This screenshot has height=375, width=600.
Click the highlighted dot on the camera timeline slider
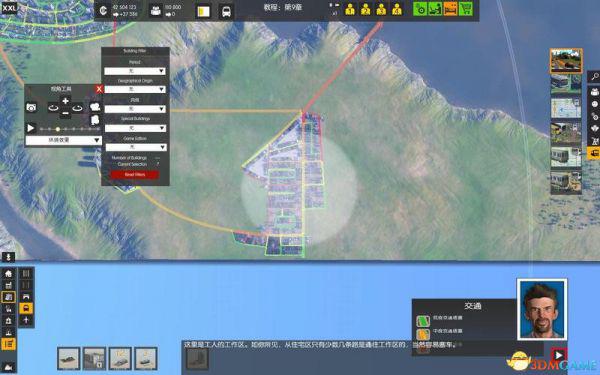pos(58,129)
